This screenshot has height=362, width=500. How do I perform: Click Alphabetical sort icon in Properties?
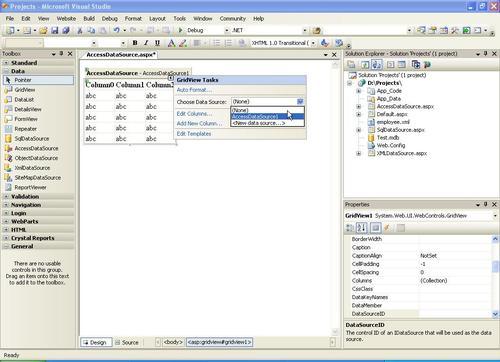(x=362, y=228)
